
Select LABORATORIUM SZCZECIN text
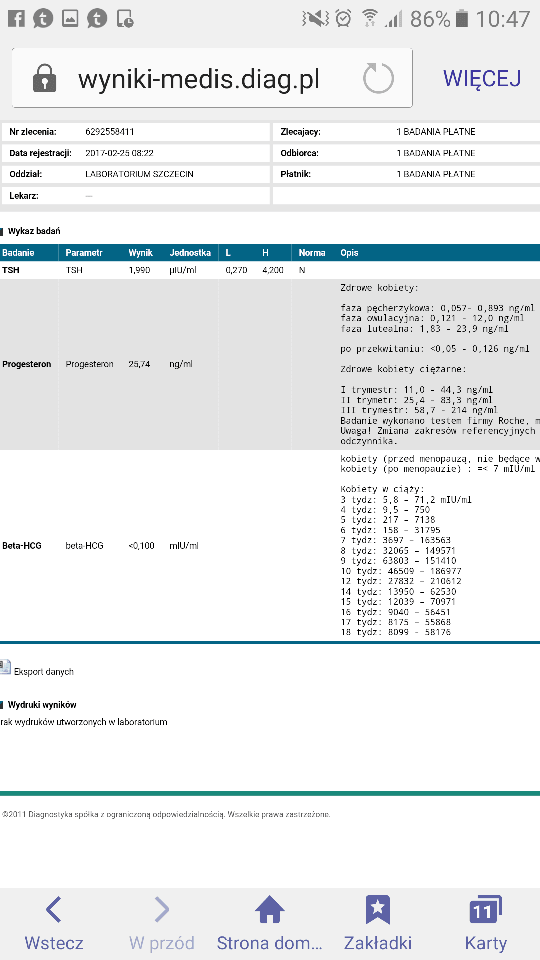click(139, 174)
